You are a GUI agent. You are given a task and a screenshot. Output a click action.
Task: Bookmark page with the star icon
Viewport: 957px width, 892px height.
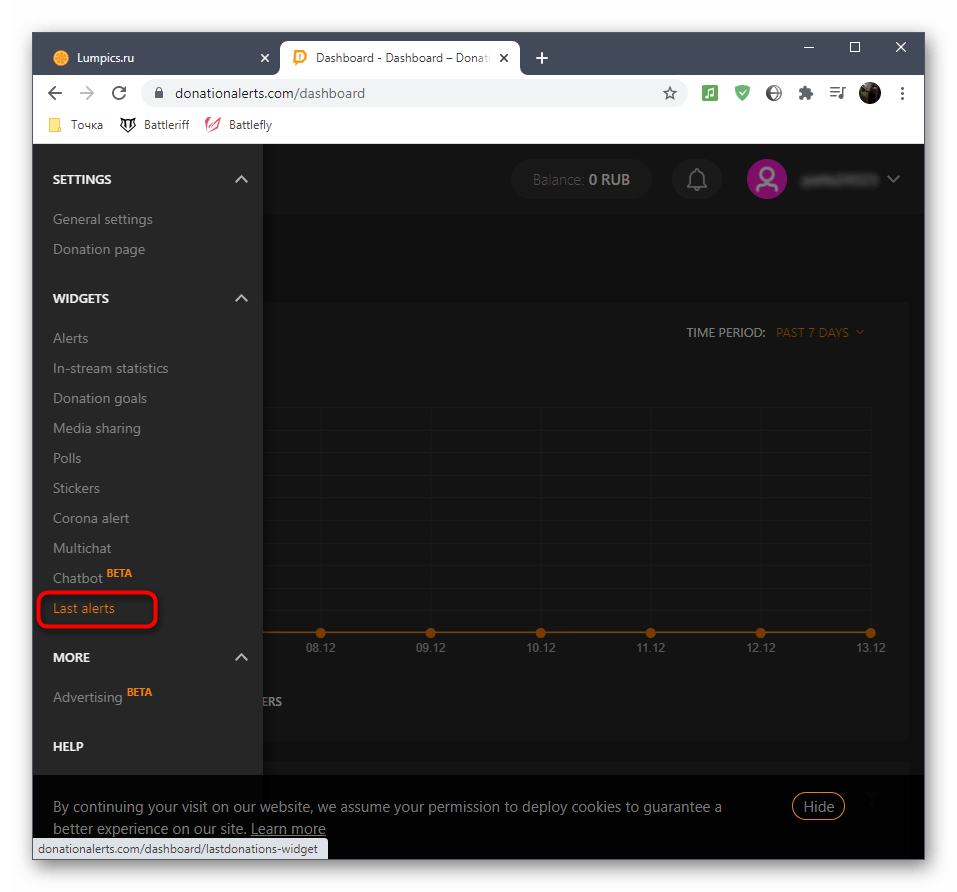[x=669, y=93]
